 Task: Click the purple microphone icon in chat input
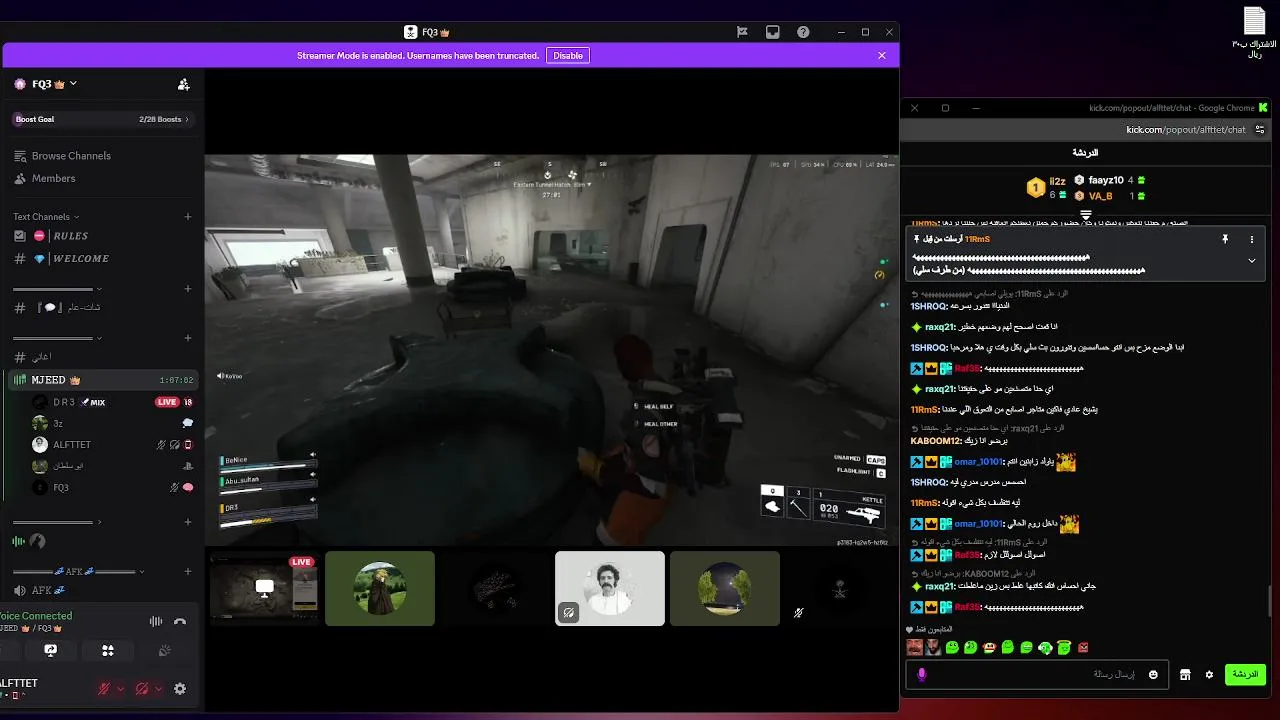point(921,675)
